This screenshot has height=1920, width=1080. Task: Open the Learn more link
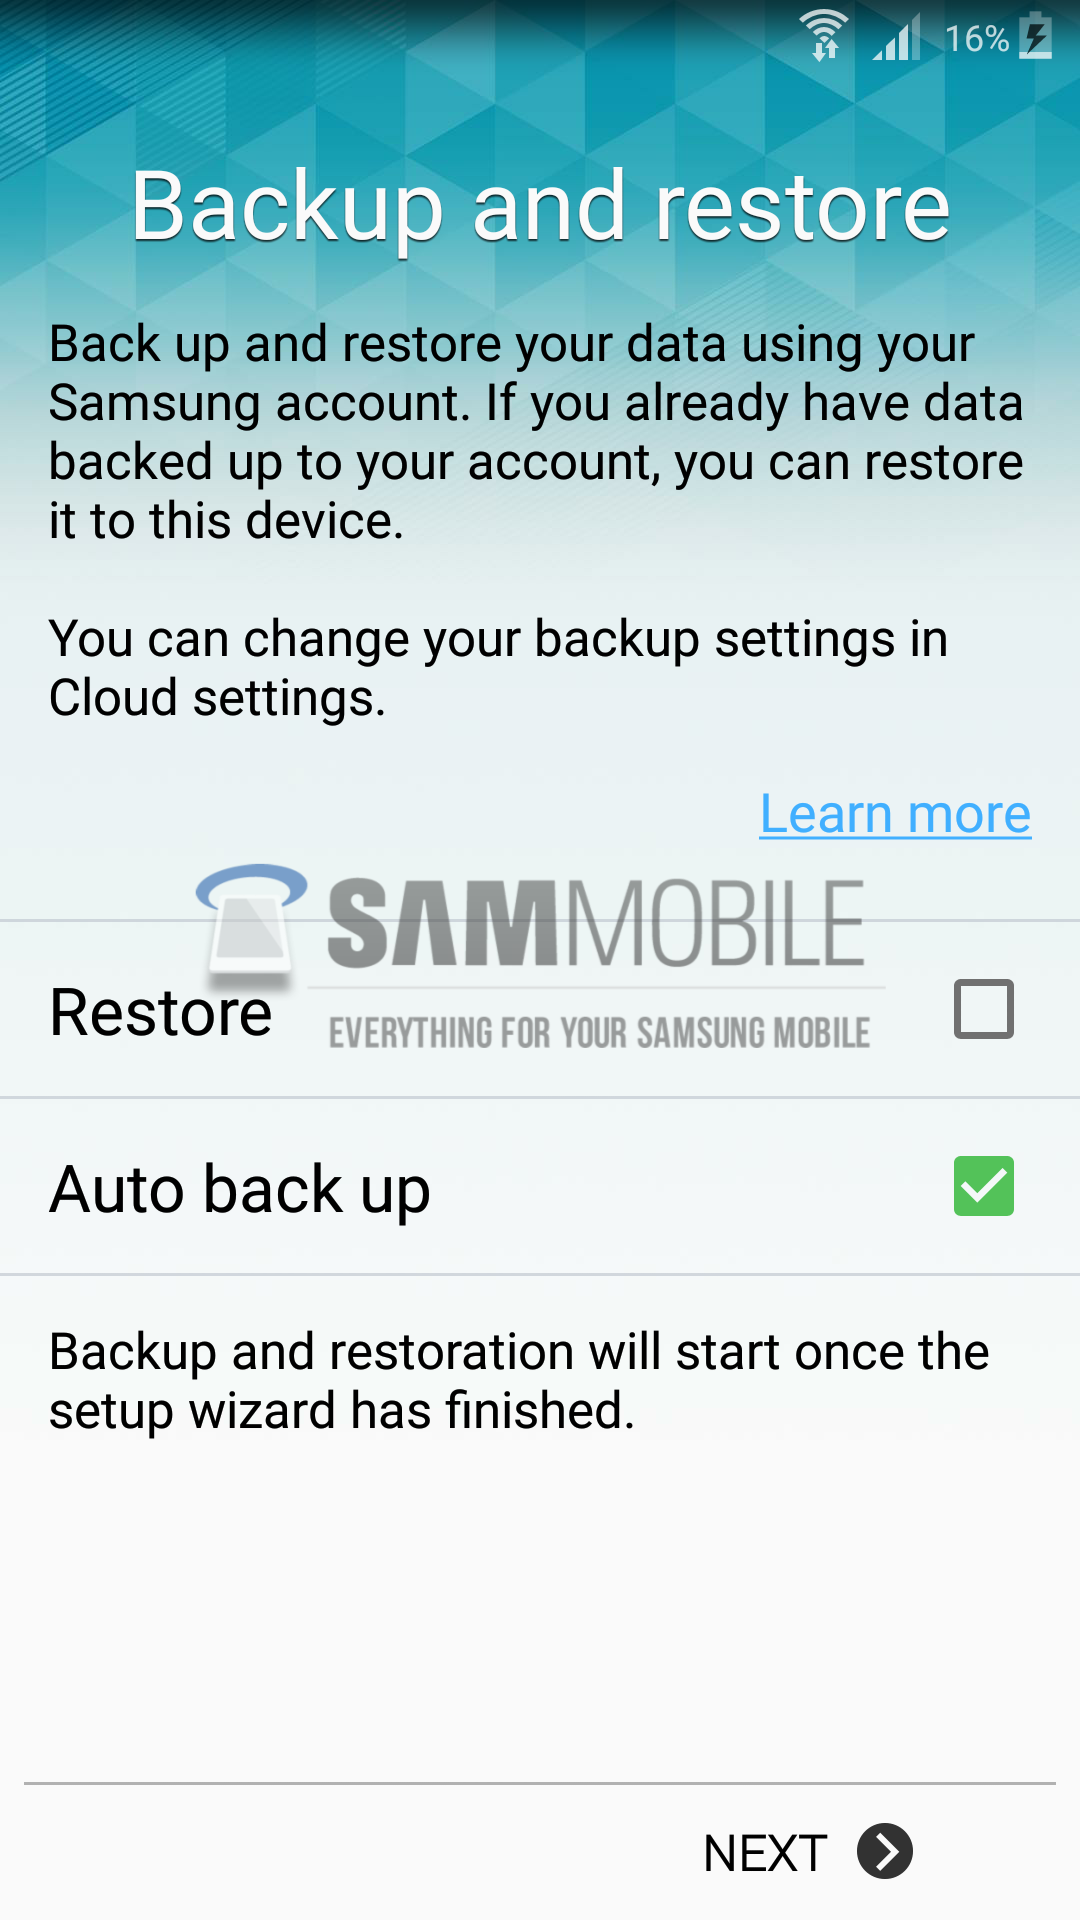(x=895, y=814)
